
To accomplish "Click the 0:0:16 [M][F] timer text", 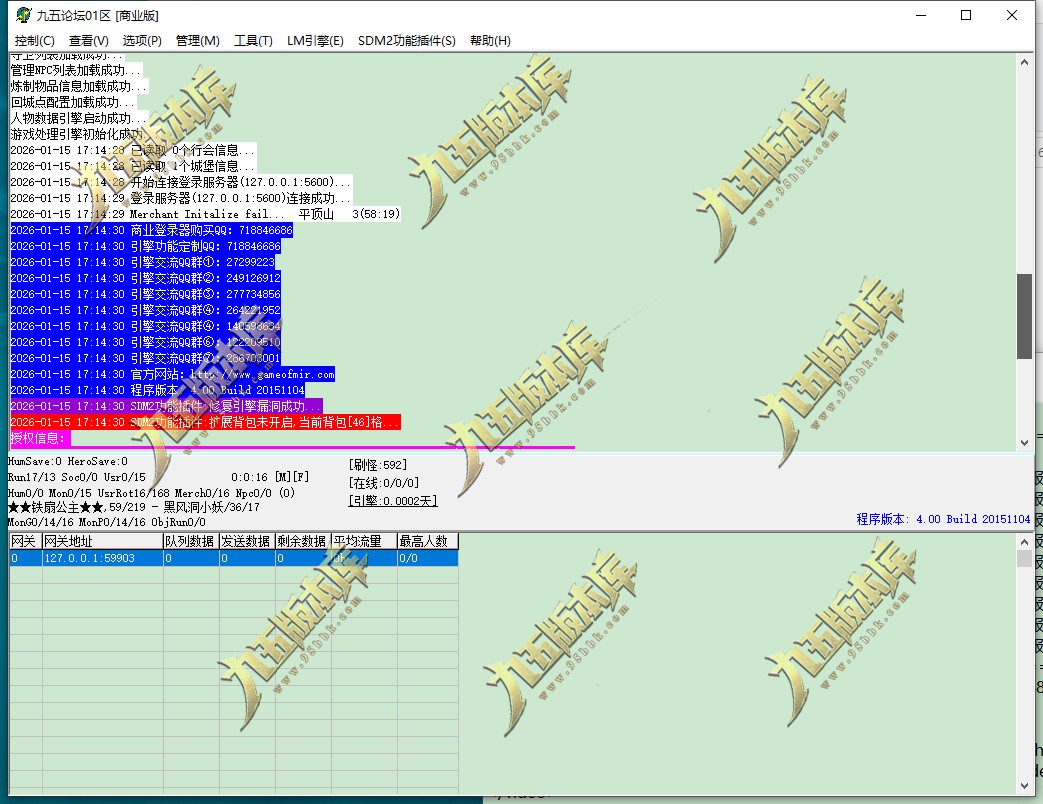I will pos(270,477).
